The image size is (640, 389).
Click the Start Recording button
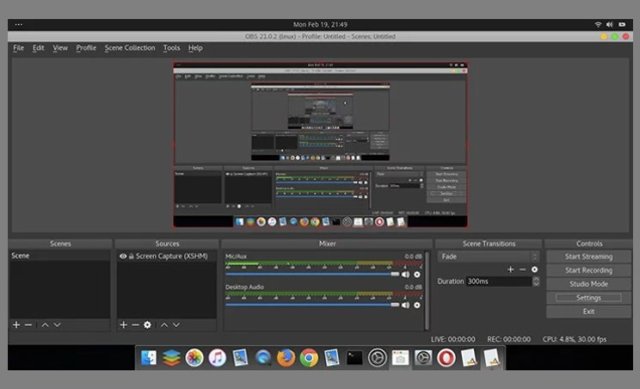589,270
